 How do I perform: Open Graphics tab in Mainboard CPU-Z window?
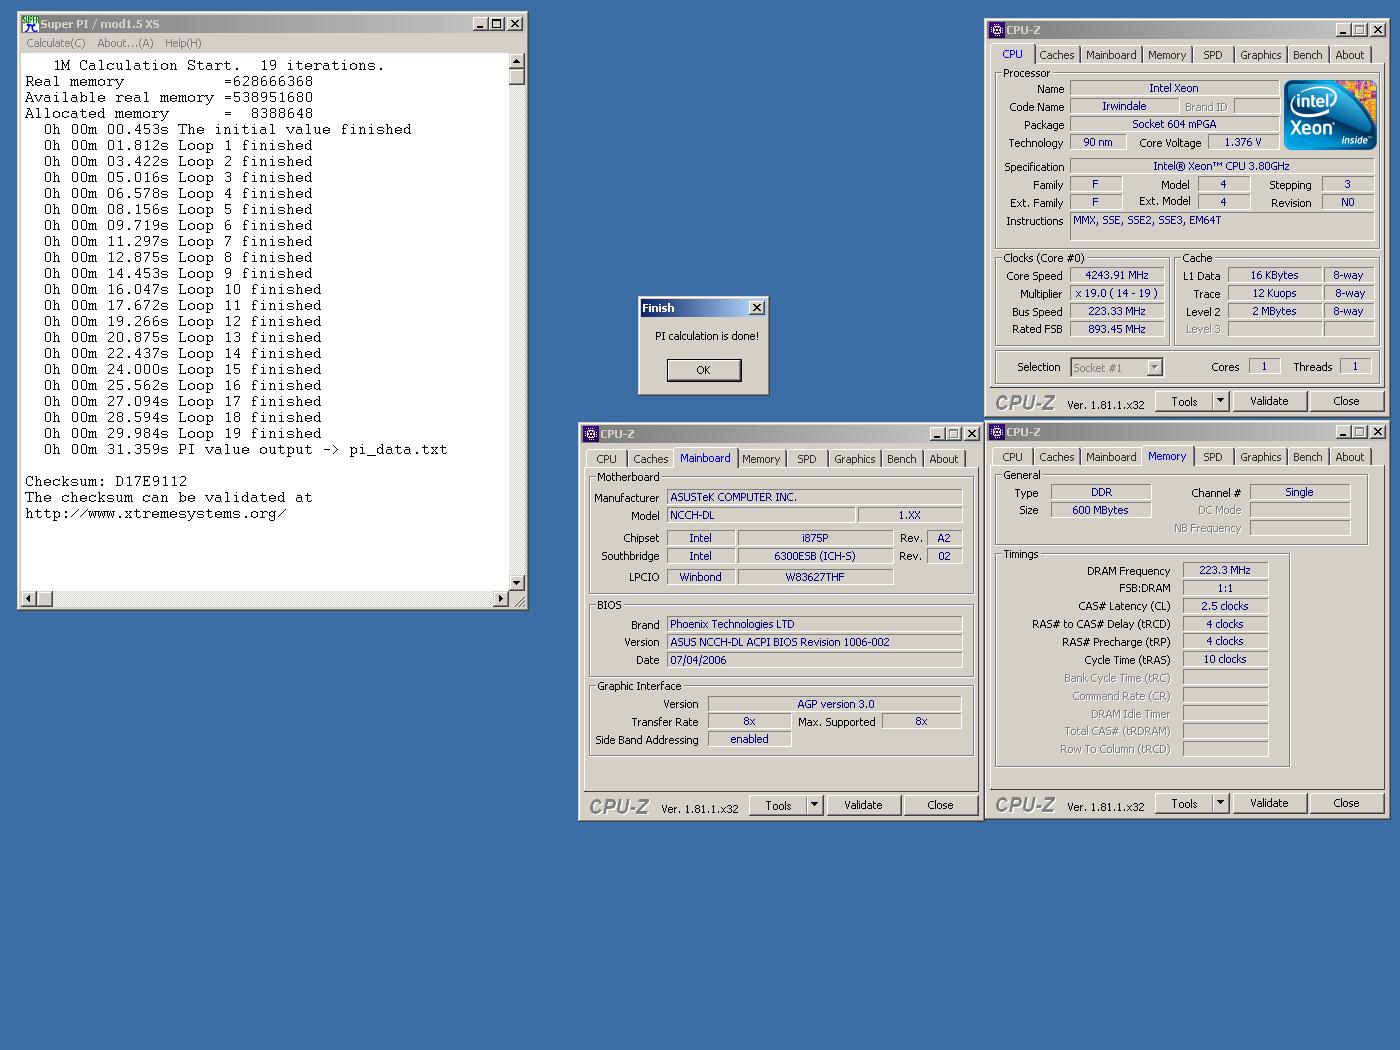coord(854,459)
